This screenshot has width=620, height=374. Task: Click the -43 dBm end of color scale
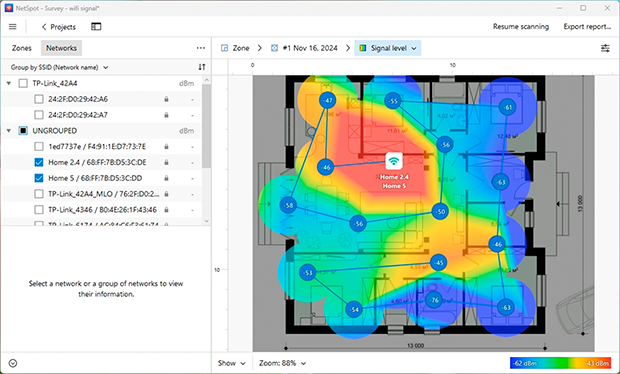[x=597, y=363]
